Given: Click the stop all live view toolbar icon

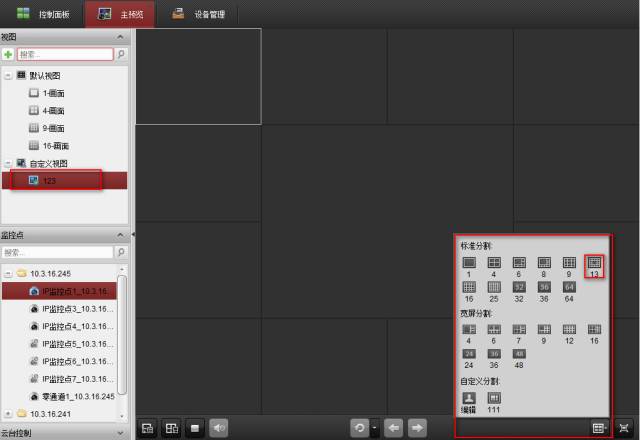Looking at the screenshot, I should [196, 428].
